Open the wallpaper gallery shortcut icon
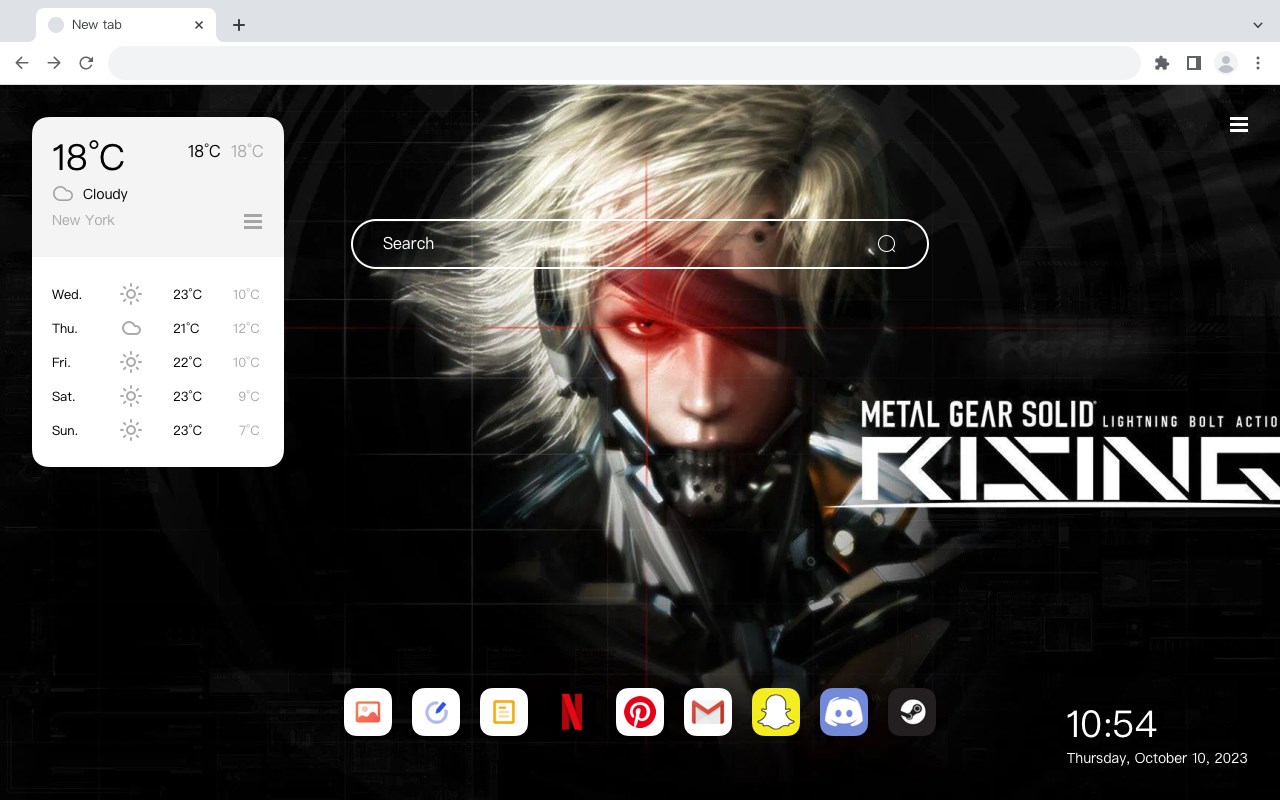Image resolution: width=1280 pixels, height=800 pixels. [368, 712]
